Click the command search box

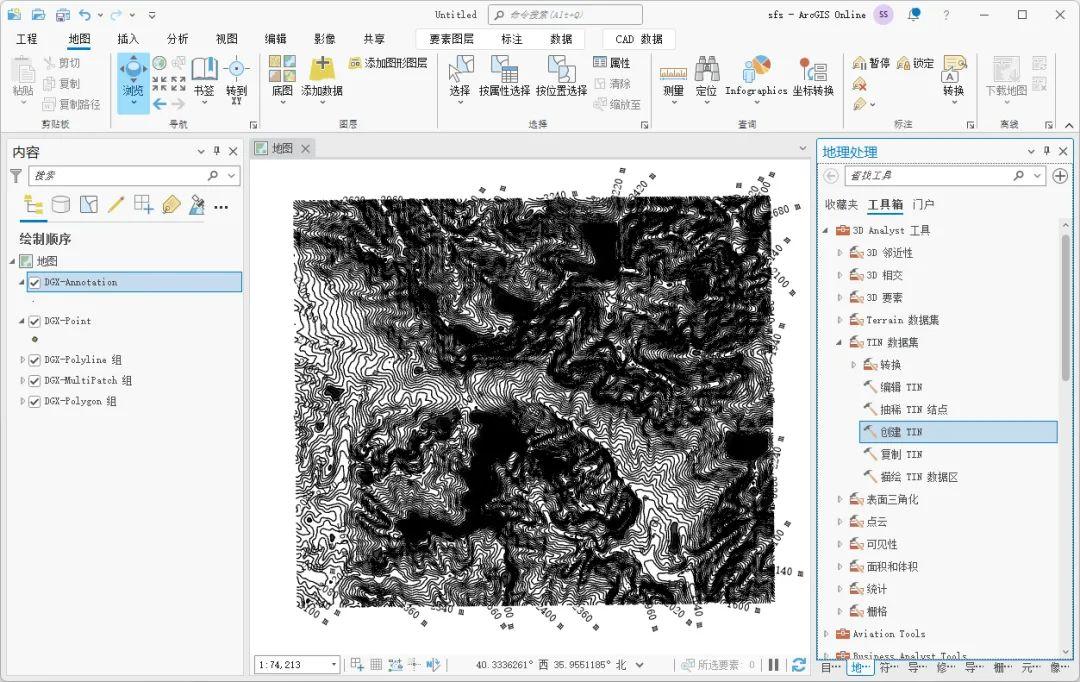565,14
